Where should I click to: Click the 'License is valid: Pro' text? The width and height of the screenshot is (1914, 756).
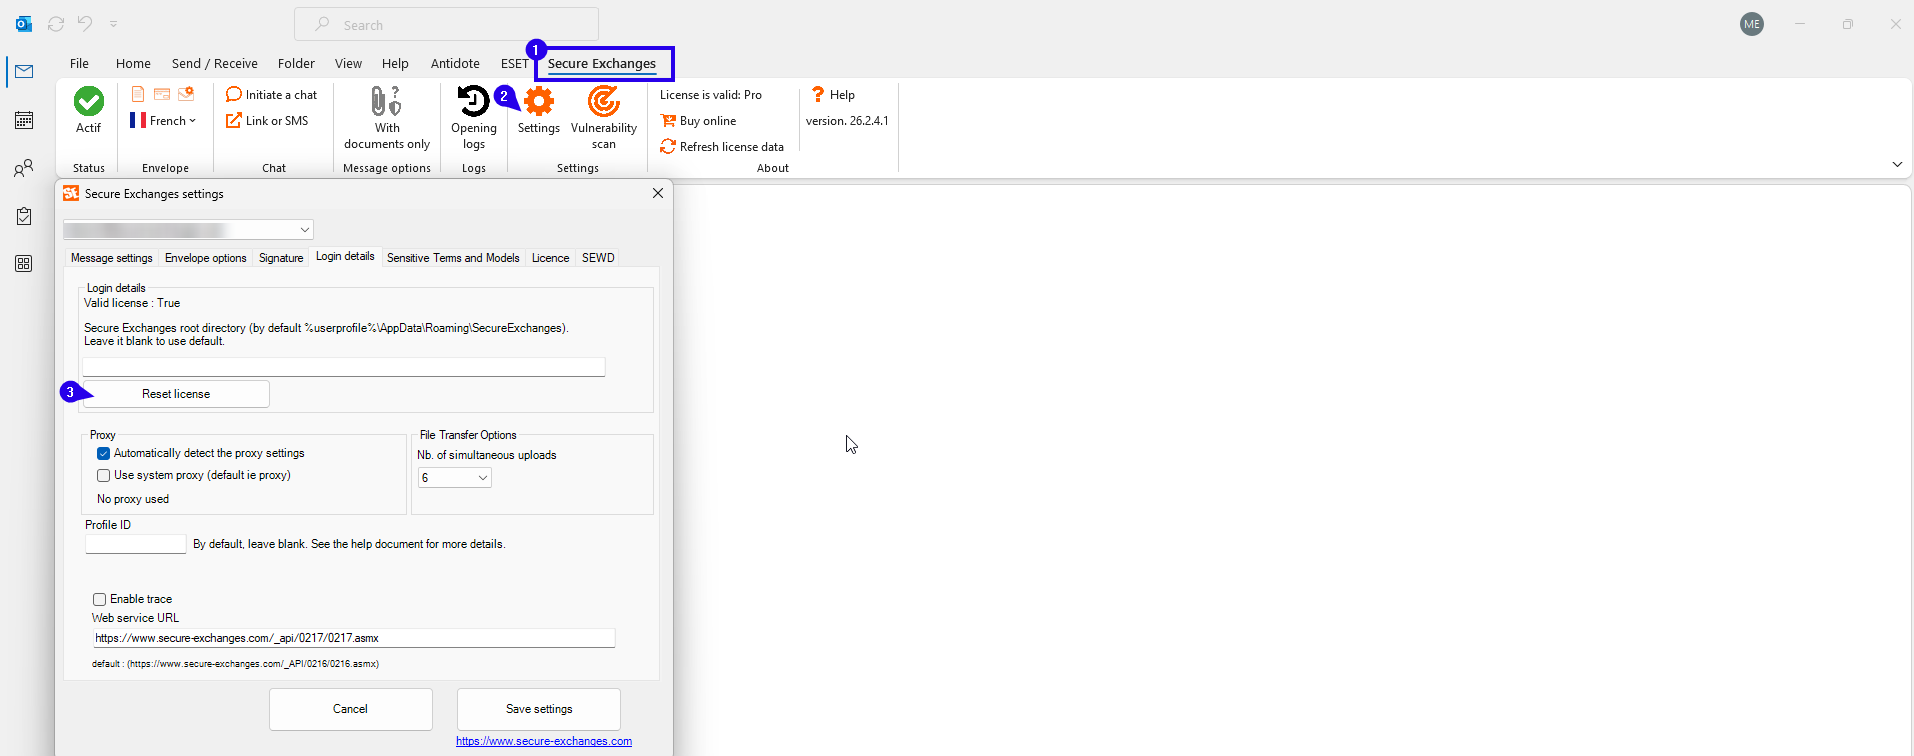[x=711, y=95]
